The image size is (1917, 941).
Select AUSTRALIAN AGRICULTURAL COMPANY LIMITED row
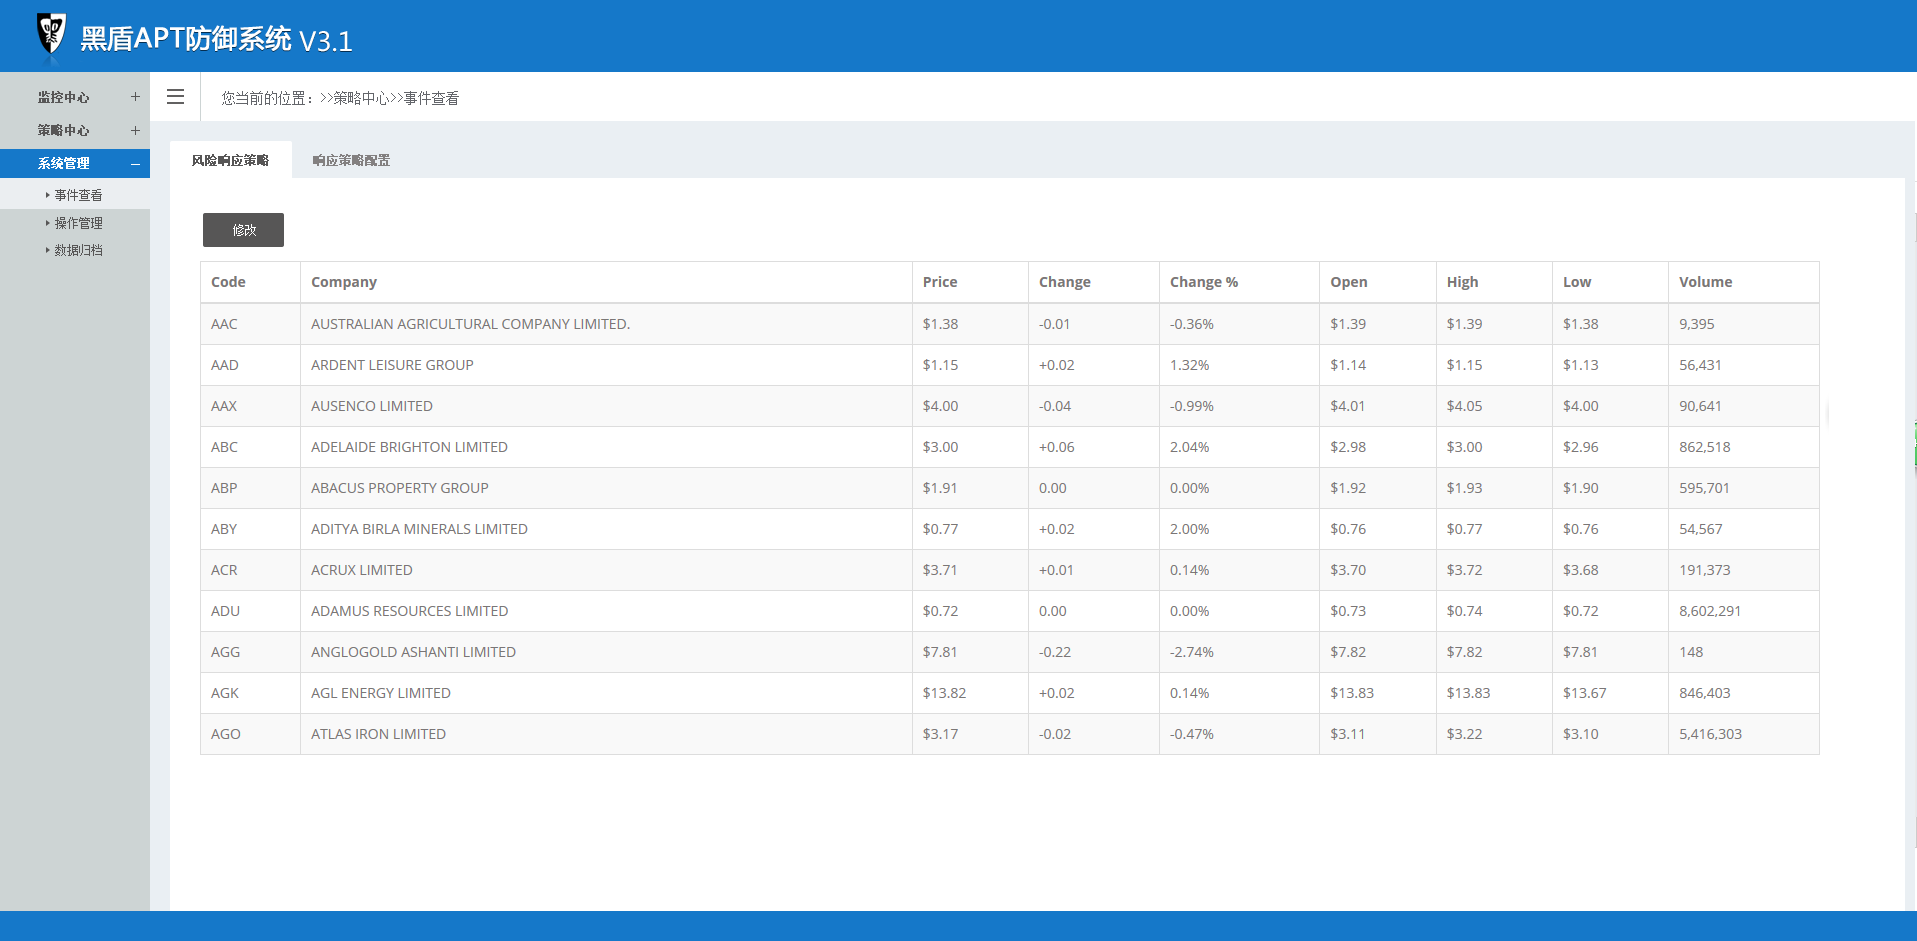(x=1010, y=324)
